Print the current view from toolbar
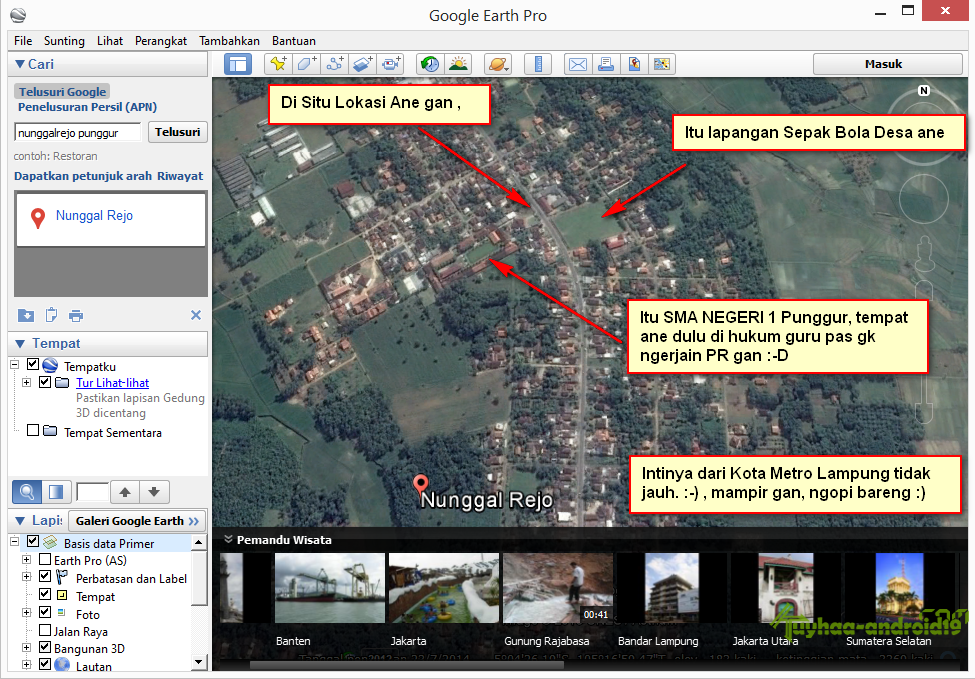This screenshot has width=975, height=679. [606, 64]
